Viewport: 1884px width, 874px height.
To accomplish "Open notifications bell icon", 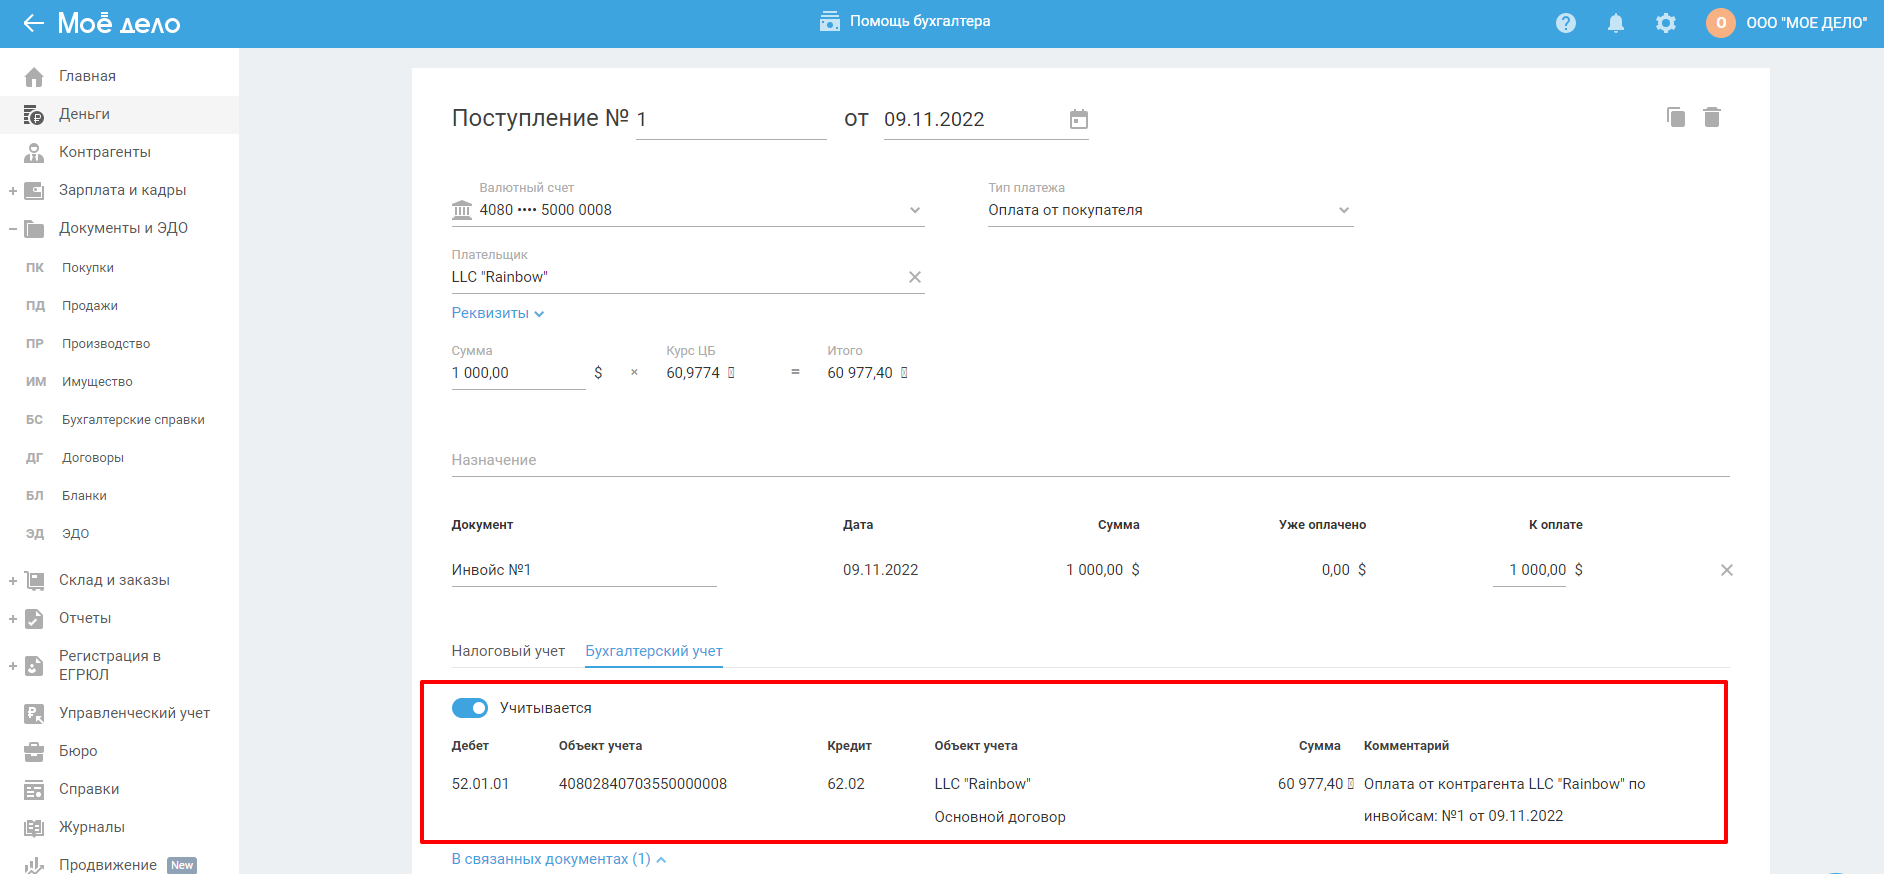I will click(x=1615, y=23).
